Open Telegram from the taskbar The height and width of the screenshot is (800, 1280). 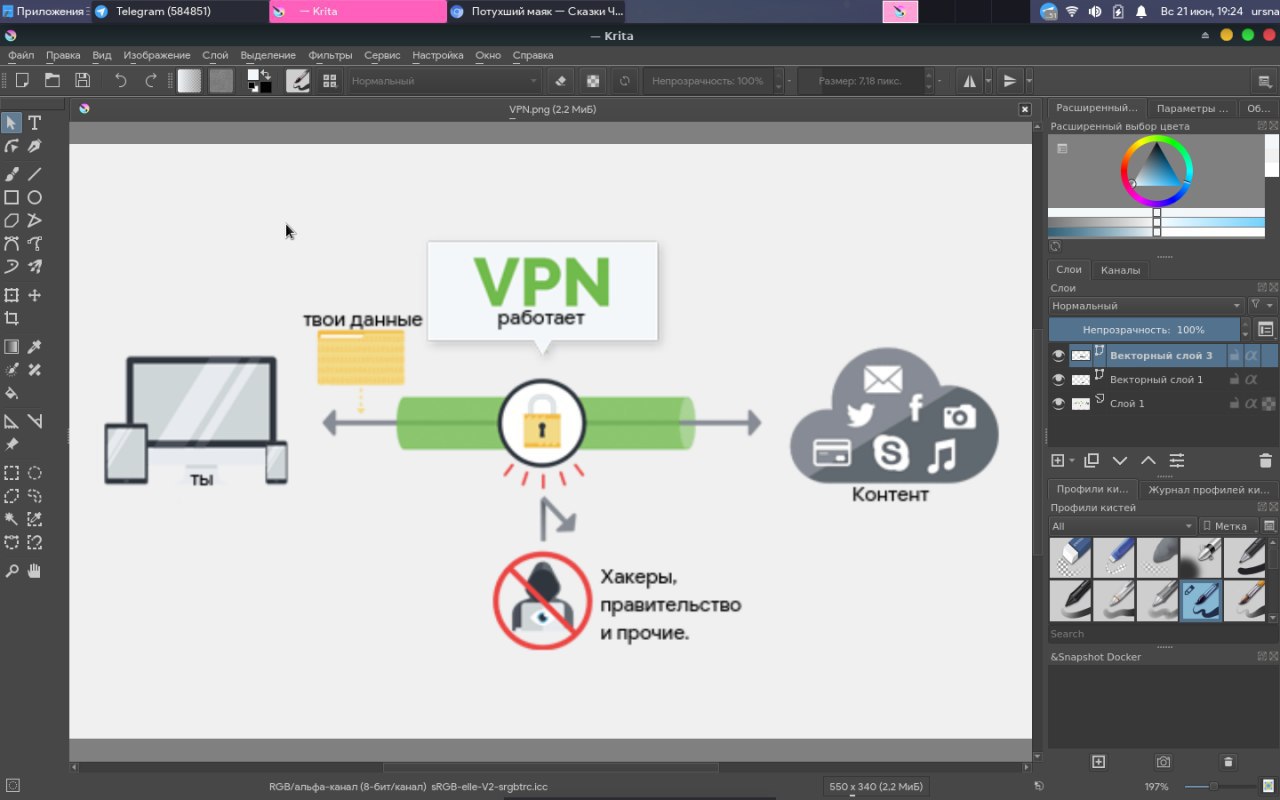click(179, 11)
